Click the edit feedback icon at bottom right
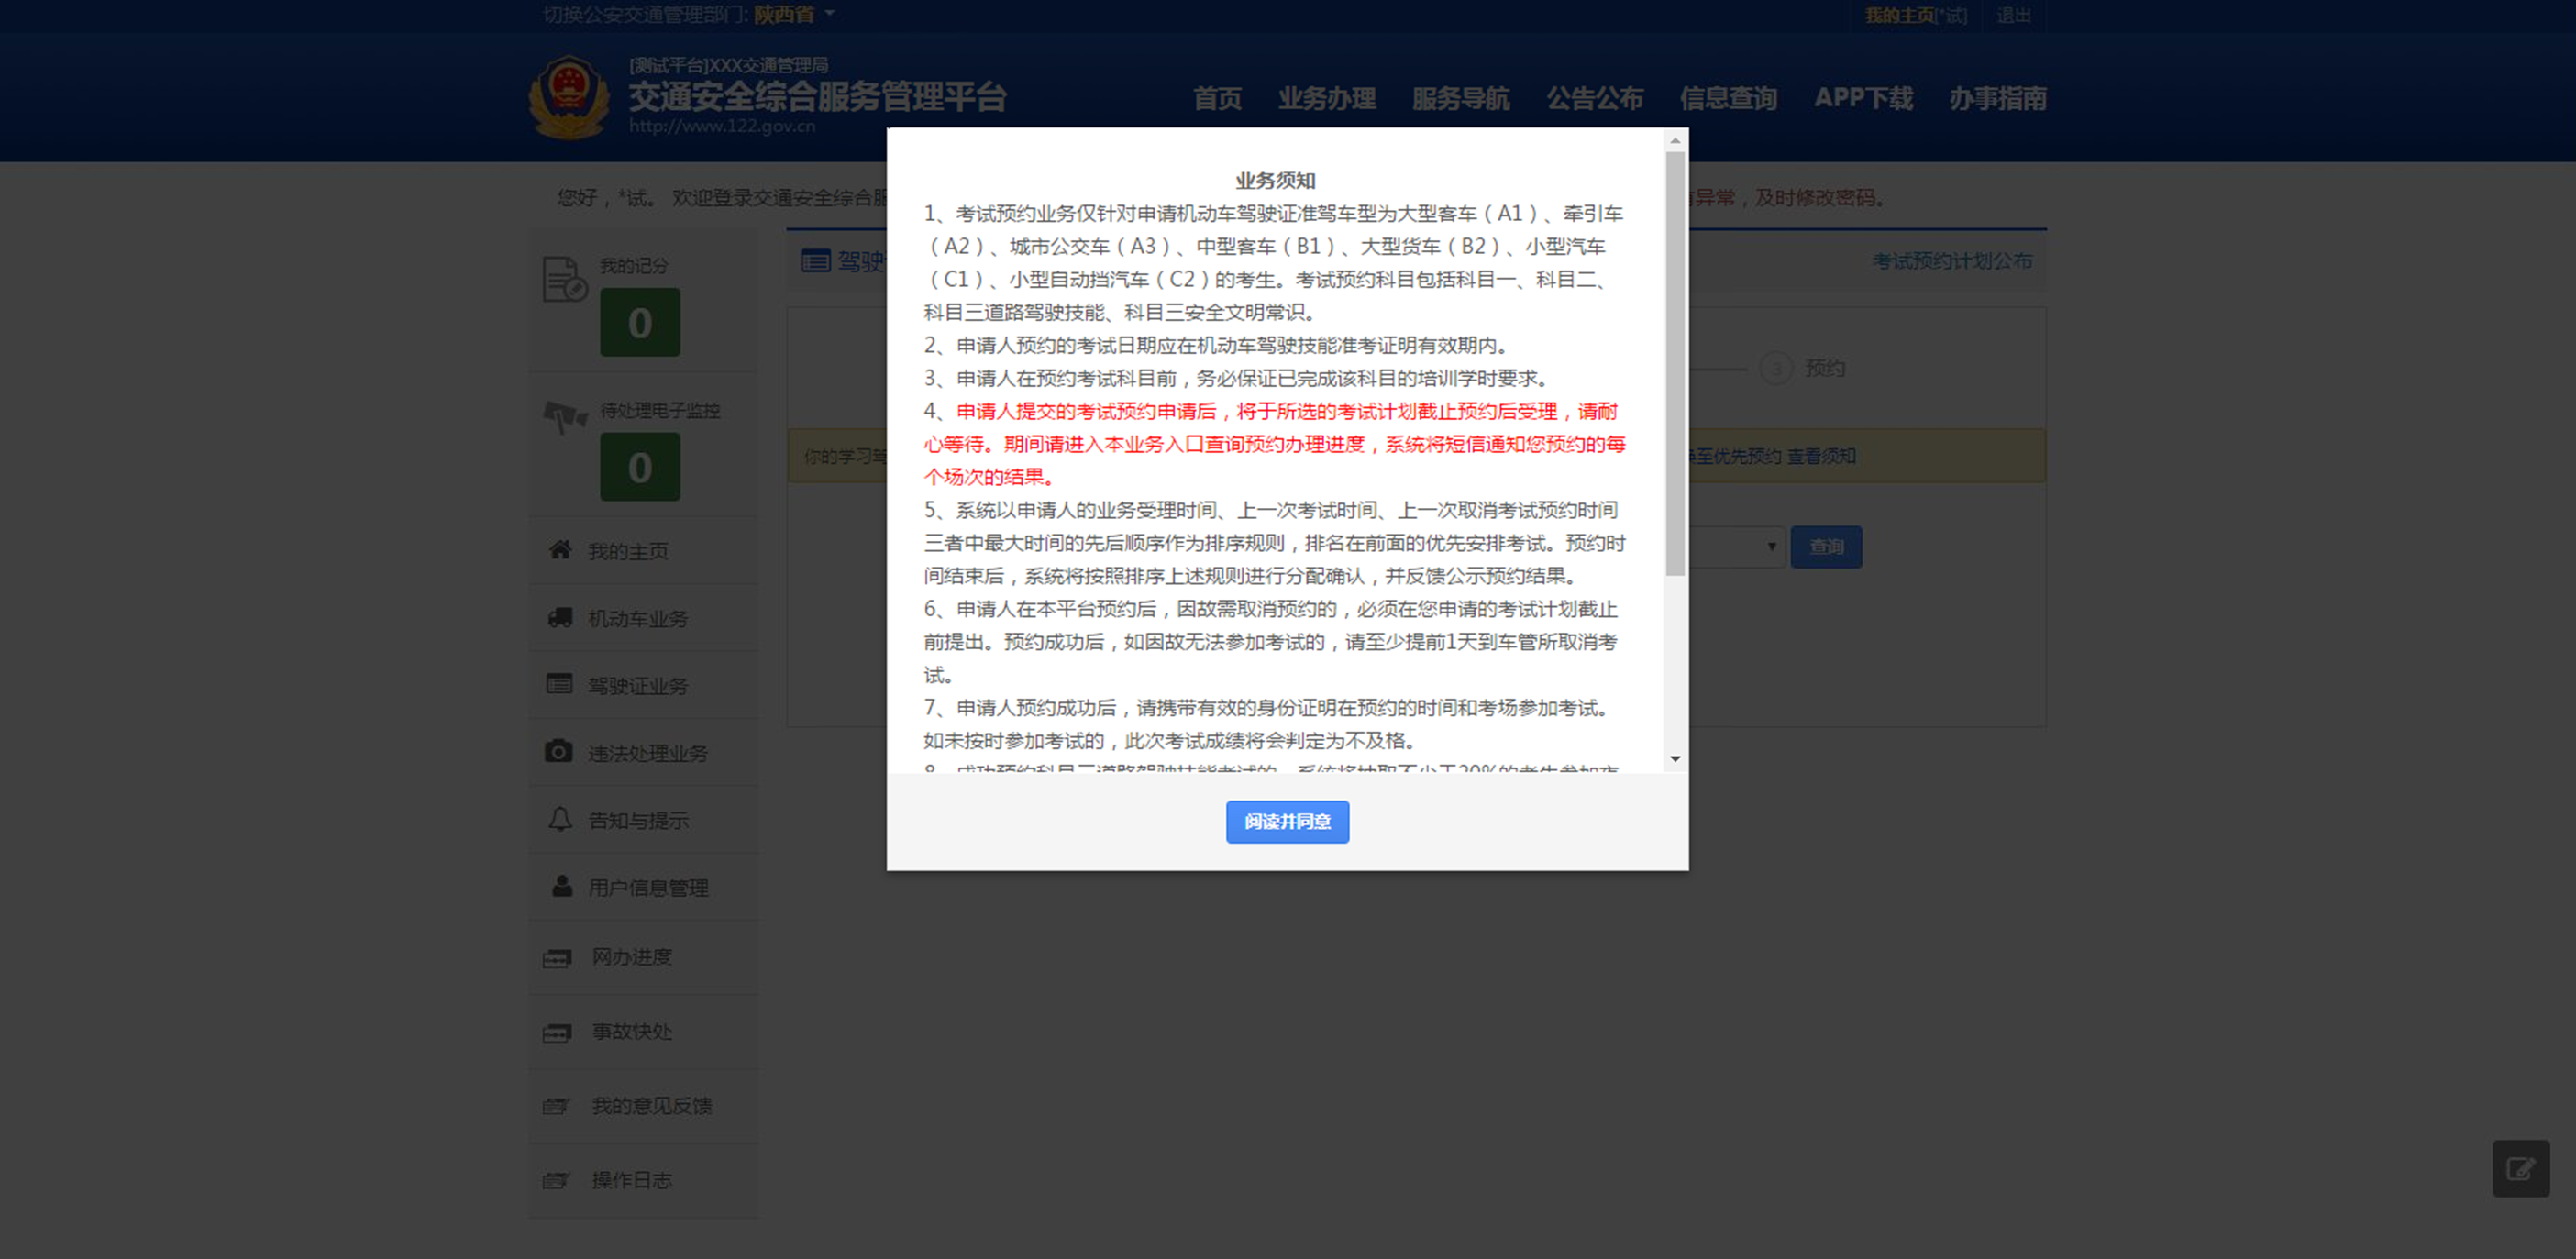 coord(2520,1168)
